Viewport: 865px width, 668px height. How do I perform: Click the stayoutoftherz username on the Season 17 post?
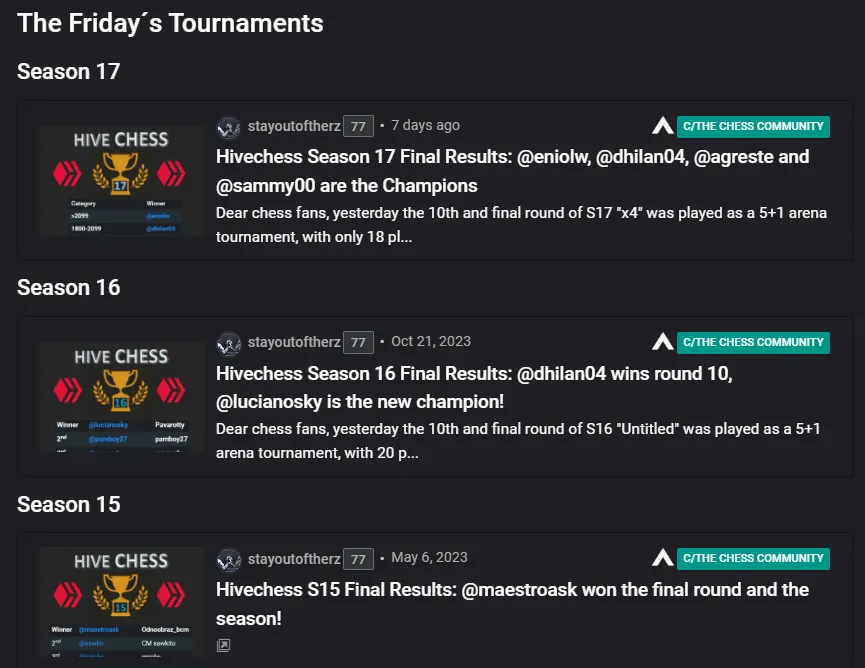[x=294, y=126]
